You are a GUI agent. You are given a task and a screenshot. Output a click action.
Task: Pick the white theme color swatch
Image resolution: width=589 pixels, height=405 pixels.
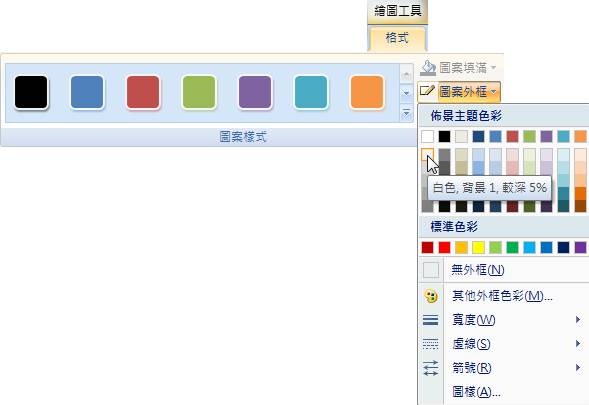pos(427,136)
